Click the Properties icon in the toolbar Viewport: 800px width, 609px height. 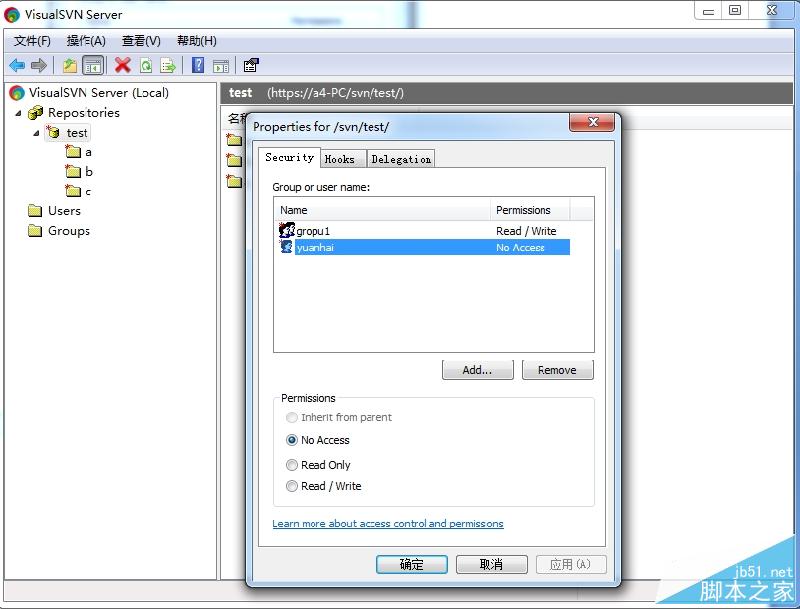[x=251, y=65]
